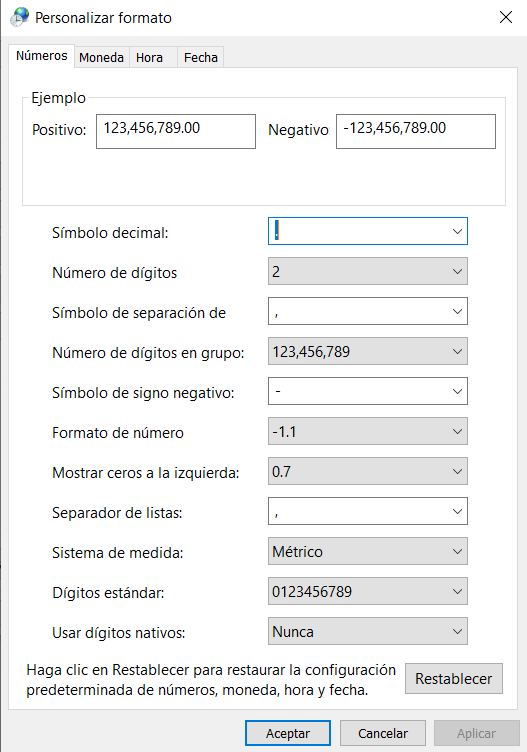This screenshot has width=527, height=752.
Task: Expand the Formato de número dropdown
Action: click(x=368, y=431)
